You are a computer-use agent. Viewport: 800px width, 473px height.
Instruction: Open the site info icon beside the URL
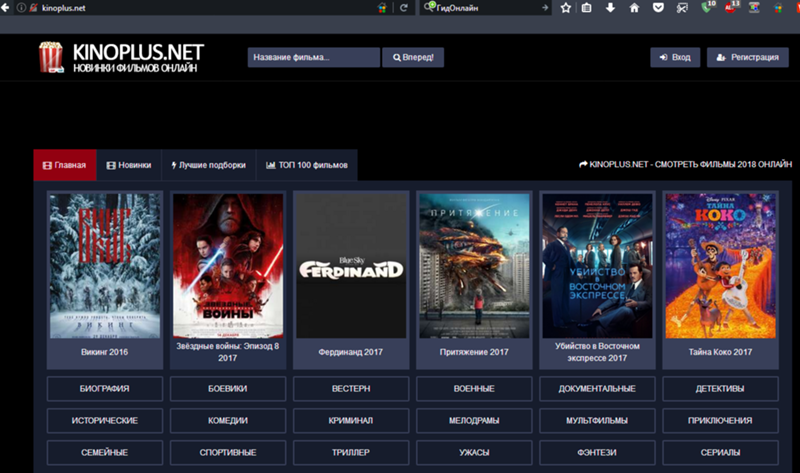21,8
